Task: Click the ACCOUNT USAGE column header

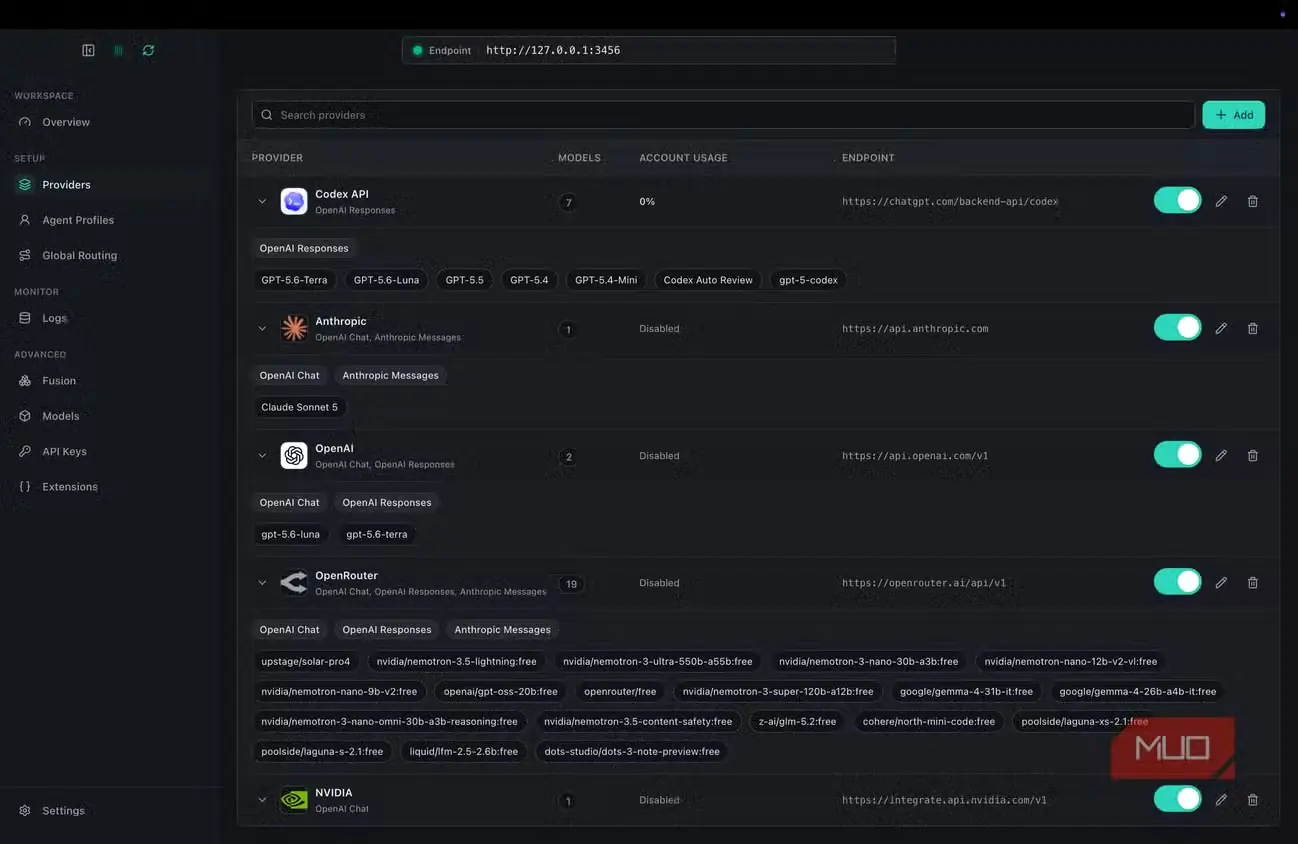Action: (683, 158)
